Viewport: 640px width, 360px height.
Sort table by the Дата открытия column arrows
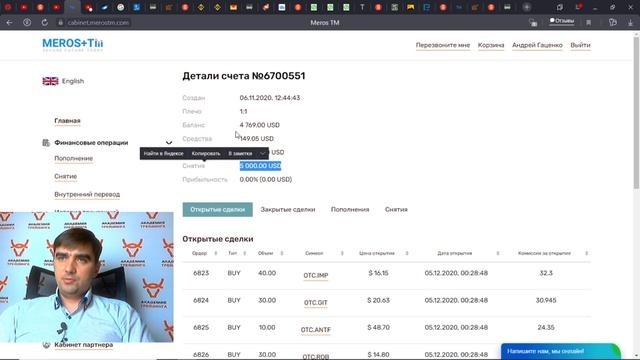click(498, 253)
